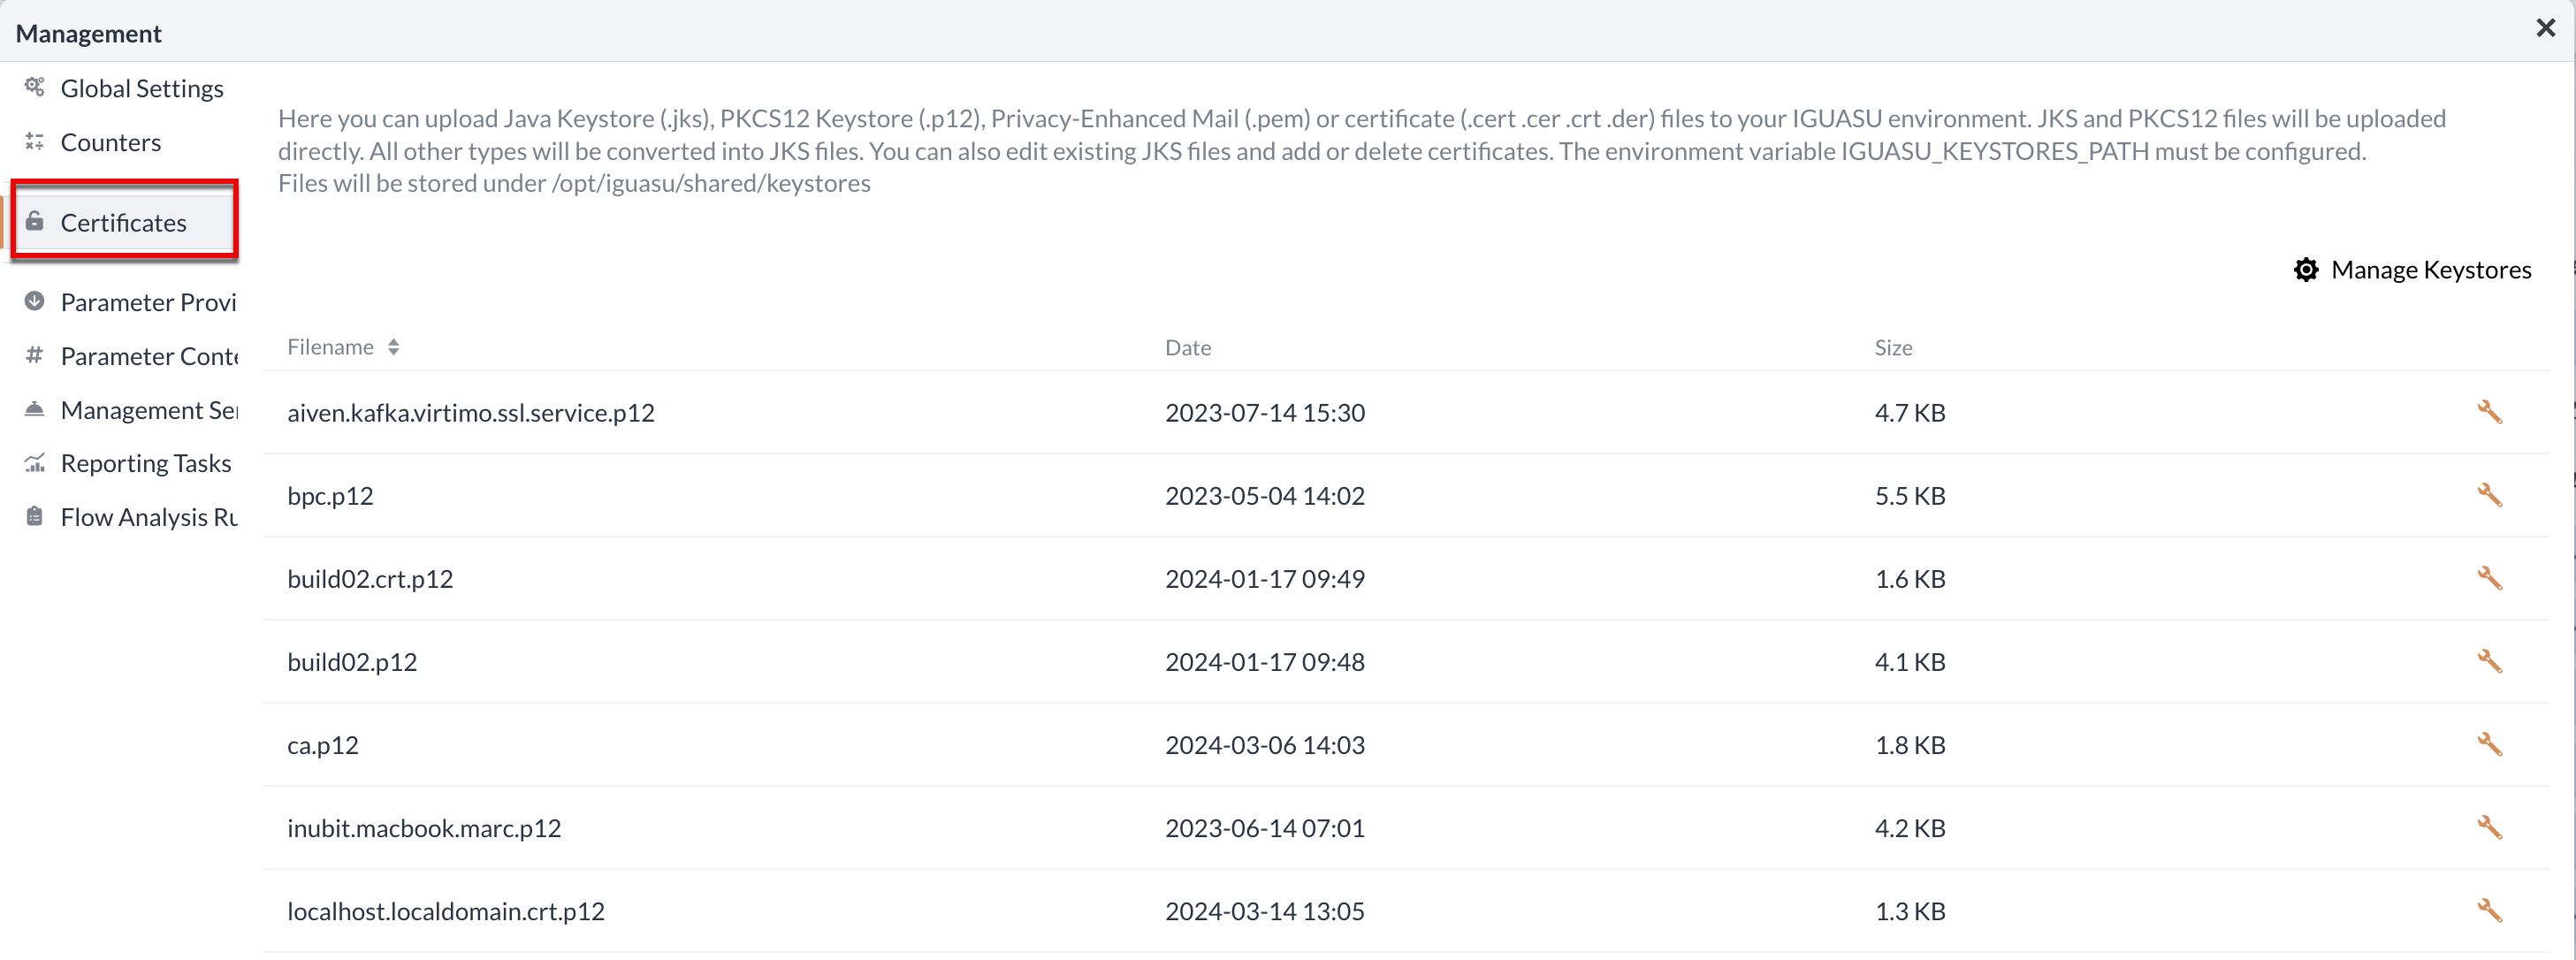
Task: Open Global Settings from the sidebar
Action: point(138,88)
